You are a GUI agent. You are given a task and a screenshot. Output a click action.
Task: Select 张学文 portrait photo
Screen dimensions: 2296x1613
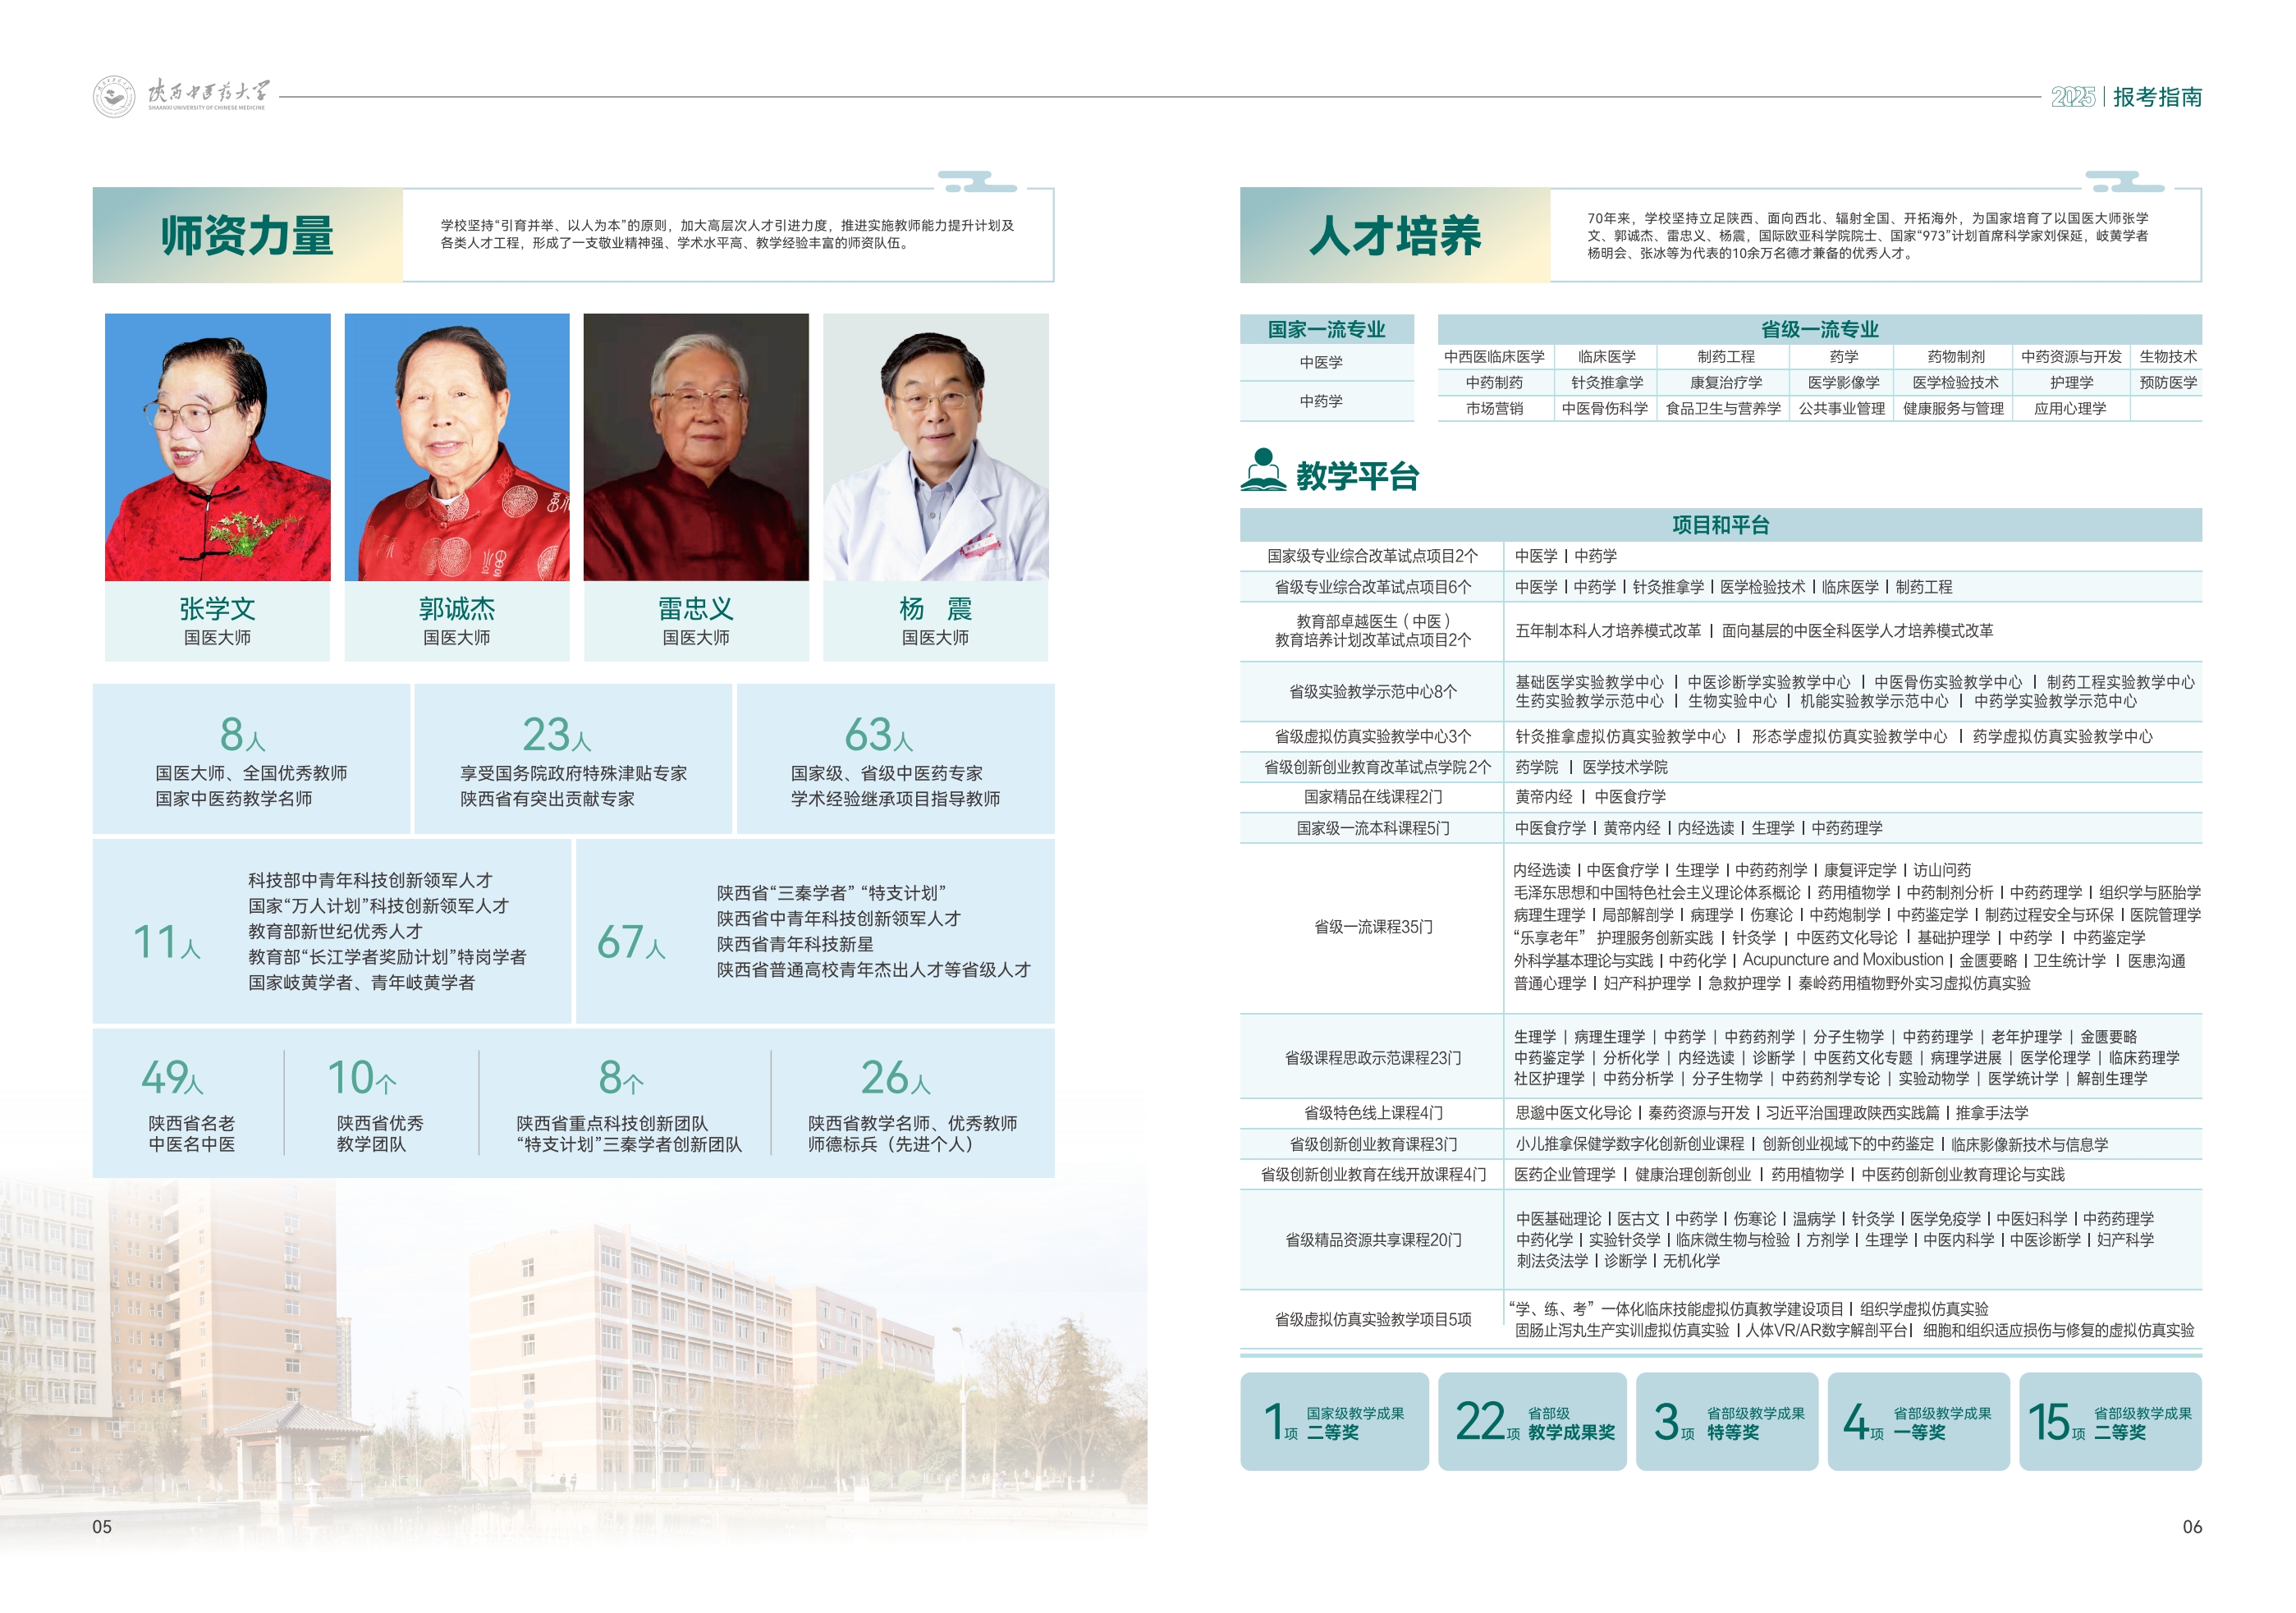(217, 447)
